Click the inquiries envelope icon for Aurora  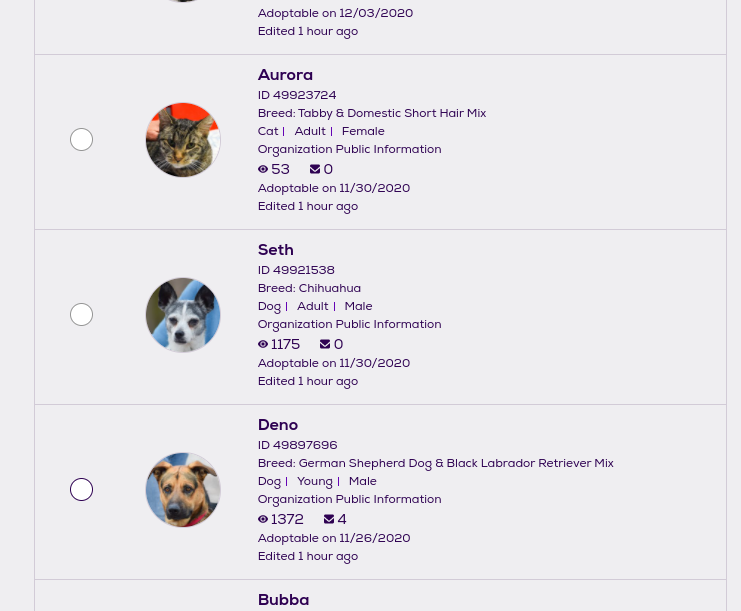(x=315, y=170)
